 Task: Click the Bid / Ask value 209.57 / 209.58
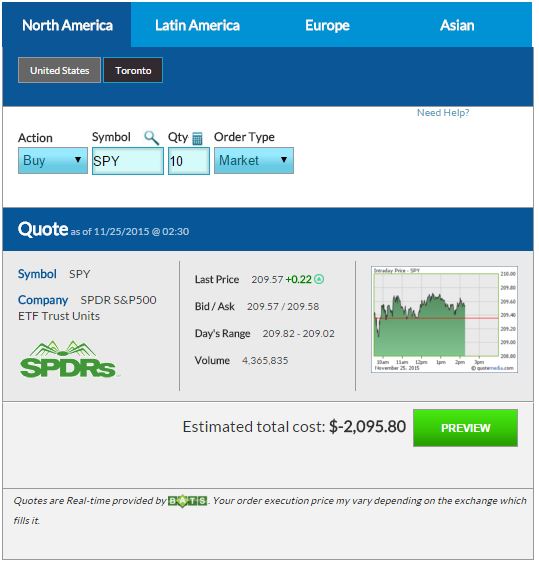(283, 306)
